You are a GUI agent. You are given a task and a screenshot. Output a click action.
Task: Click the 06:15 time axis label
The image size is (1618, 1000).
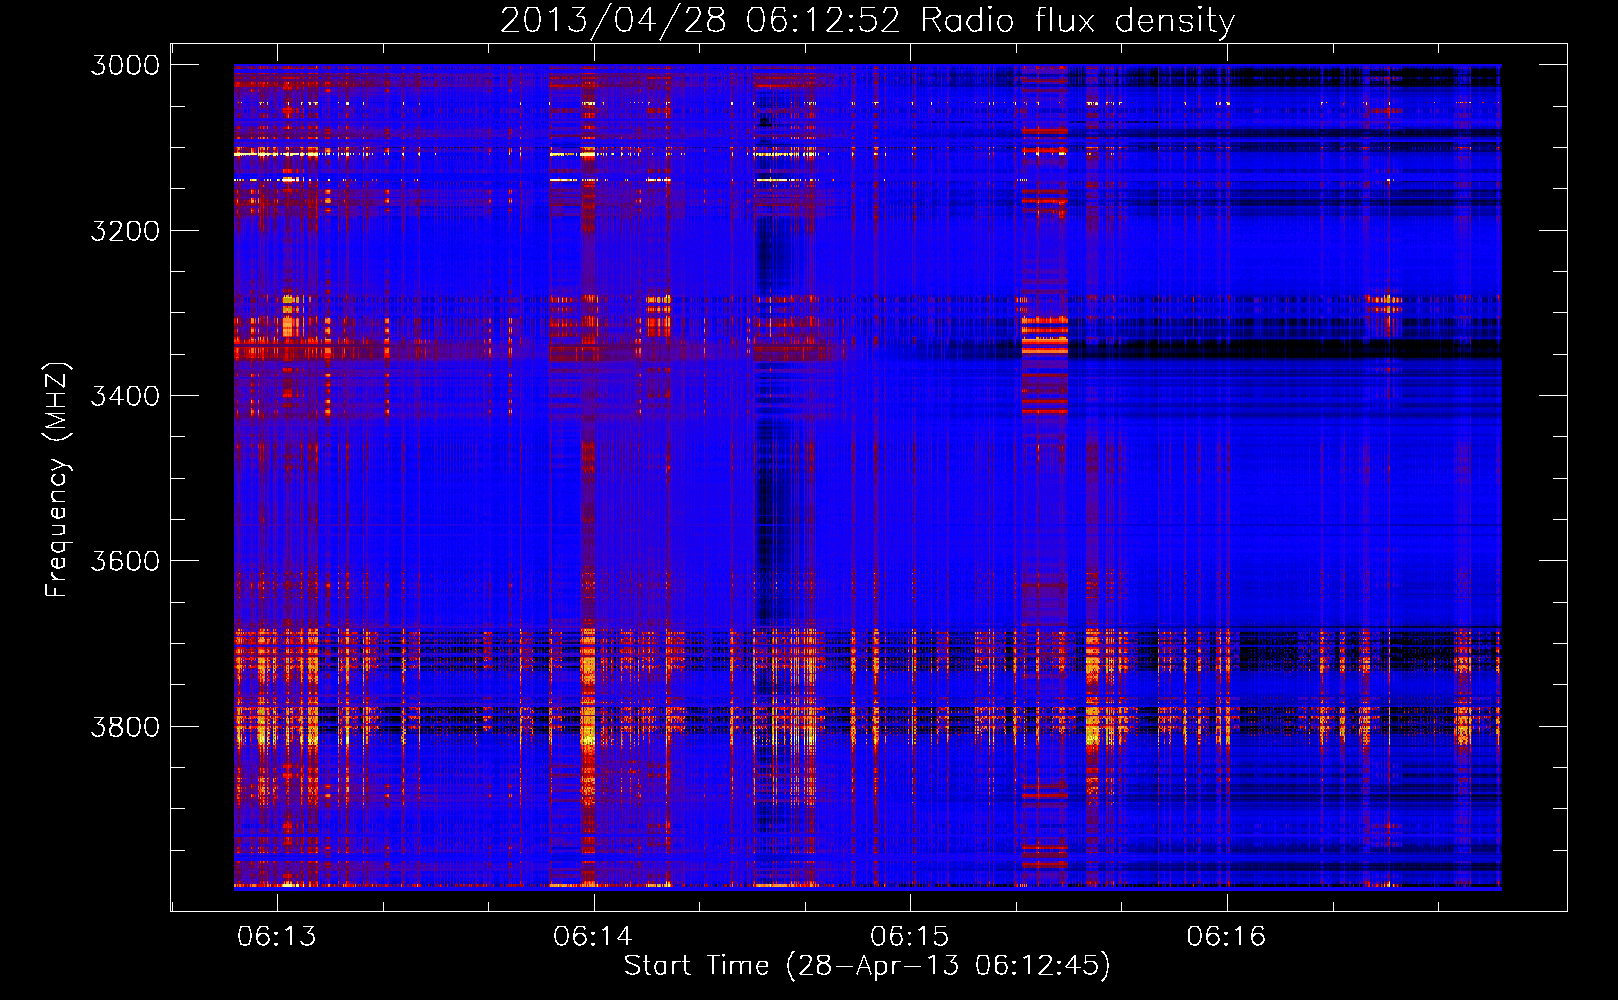(x=909, y=936)
